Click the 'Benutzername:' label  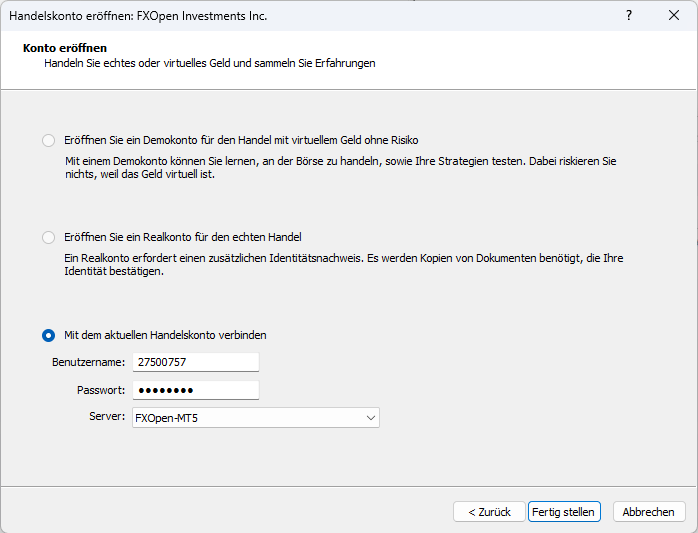point(89,362)
